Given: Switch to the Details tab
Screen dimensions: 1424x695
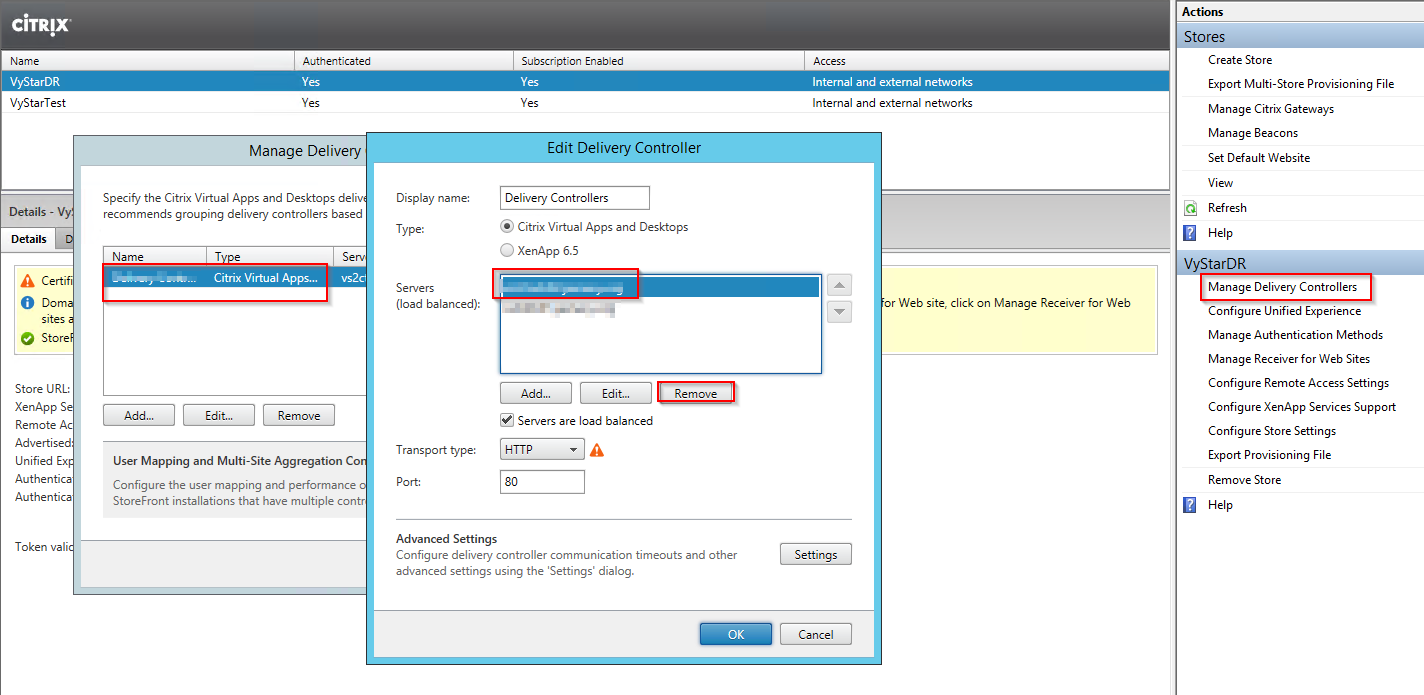Looking at the screenshot, I should coord(29,239).
